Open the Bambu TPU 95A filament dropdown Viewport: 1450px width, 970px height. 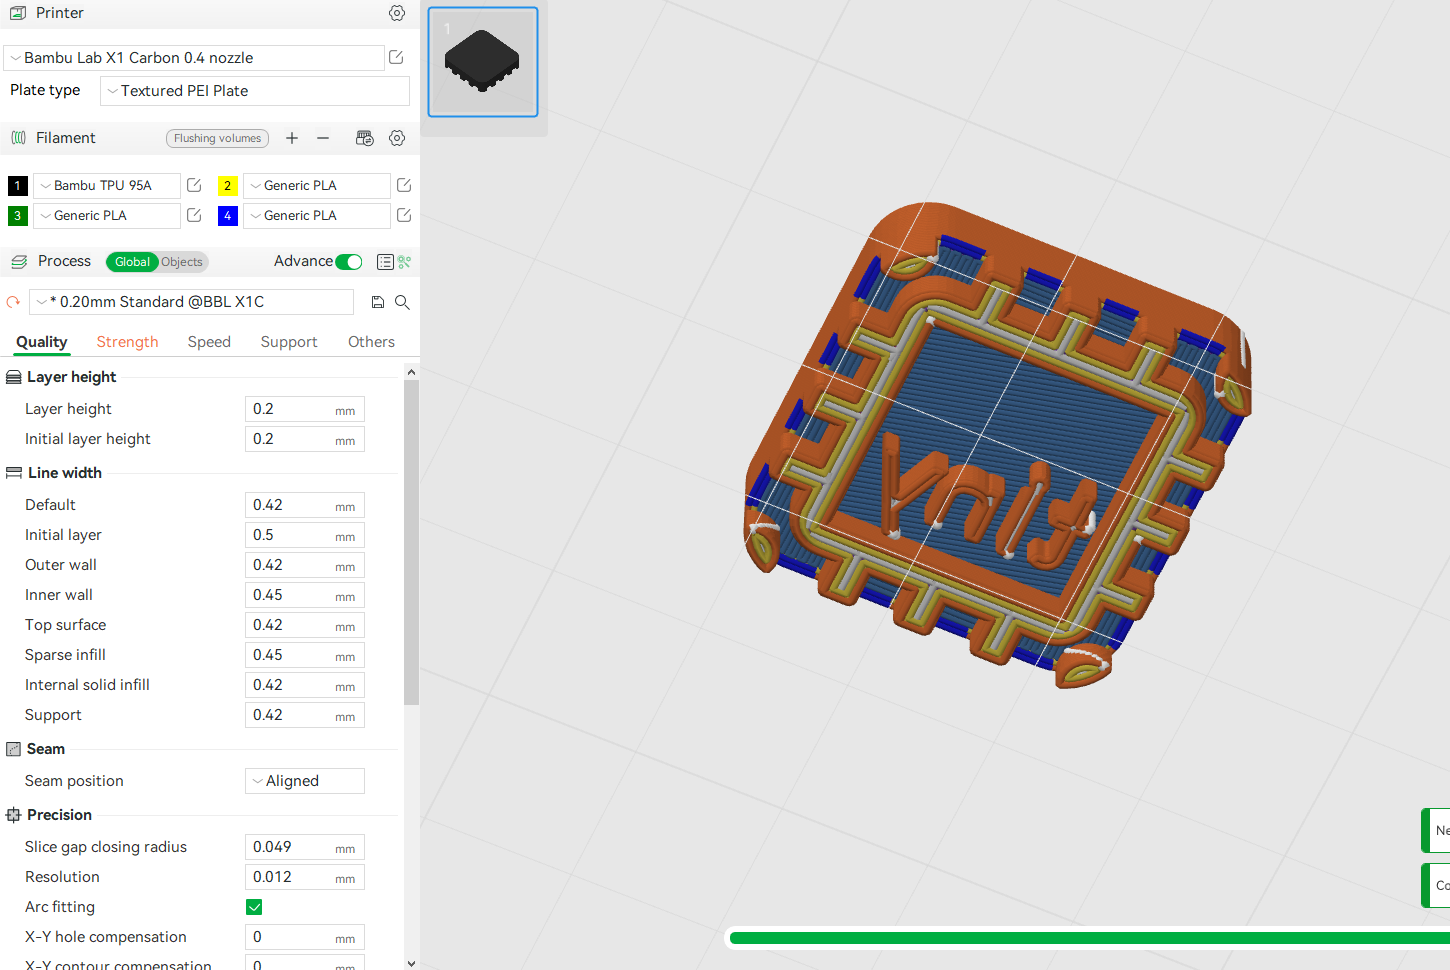coord(107,186)
